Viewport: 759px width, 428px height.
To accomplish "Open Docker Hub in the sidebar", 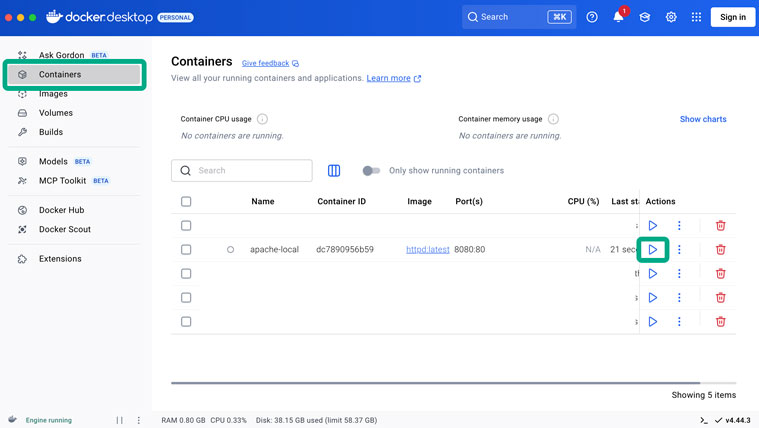I will [x=74, y=210].
